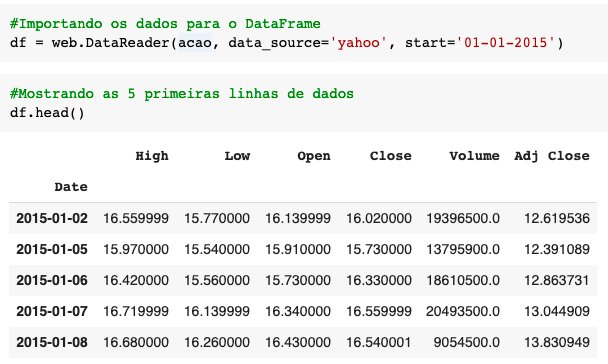608x364 pixels.
Task: Click the #Importando os dados comment
Action: point(165,24)
